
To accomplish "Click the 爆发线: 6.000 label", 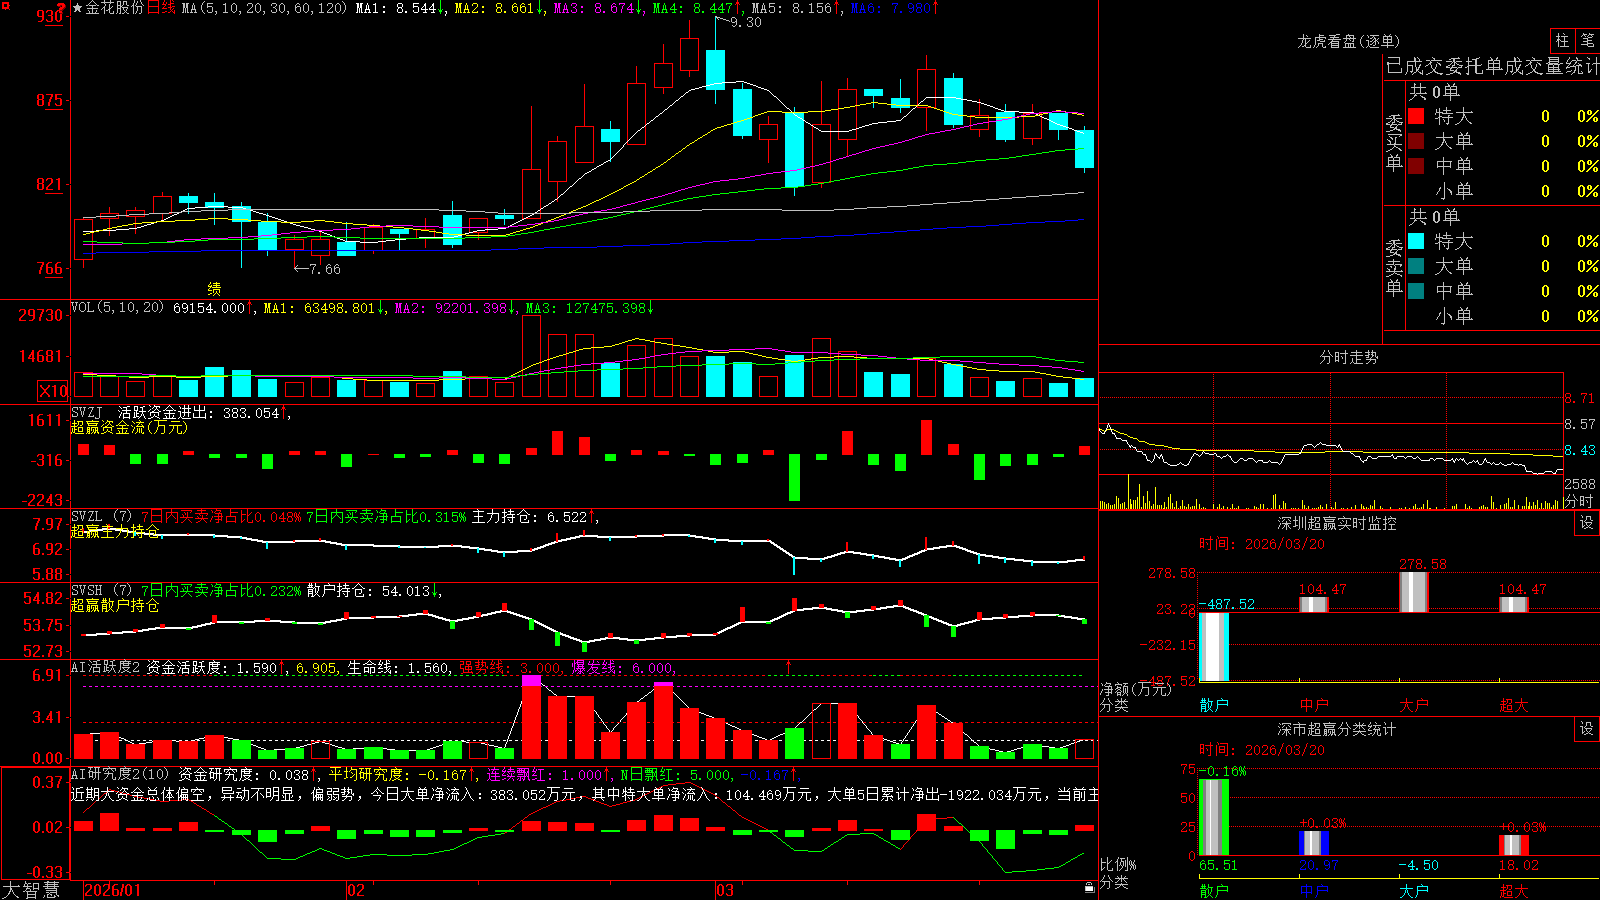I will tap(623, 667).
